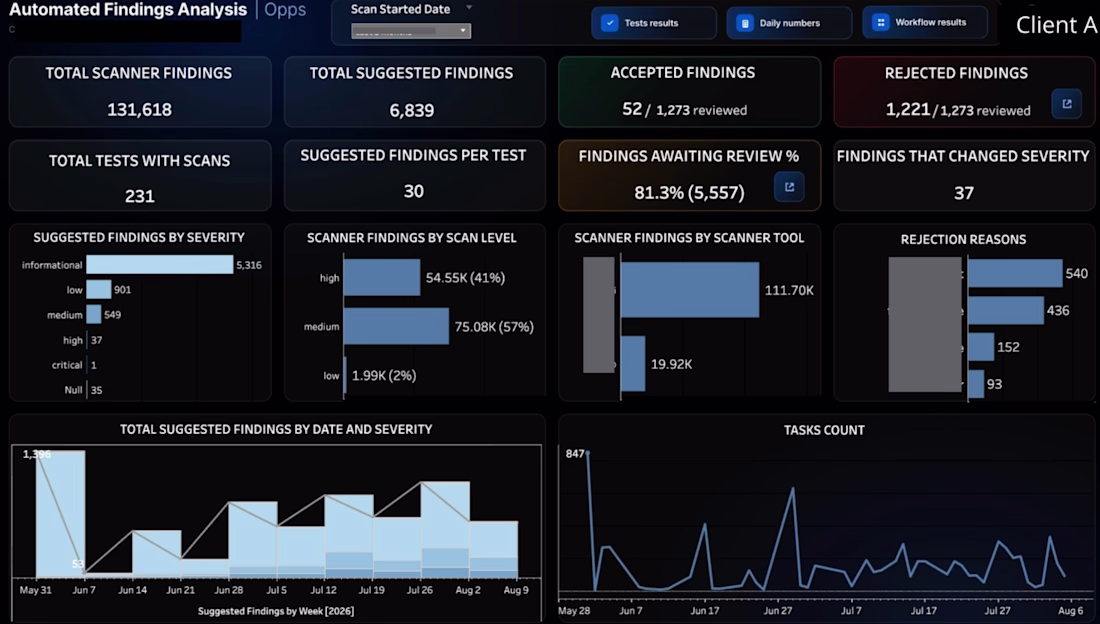Select the medium severity bar 549
The height and width of the screenshot is (624, 1100).
94,314
